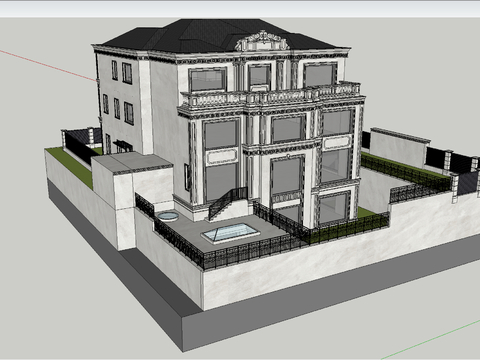Click the blank toolbar strip at the top
Image resolution: width=480 pixels, height=360 pixels.
[x=240, y=9]
